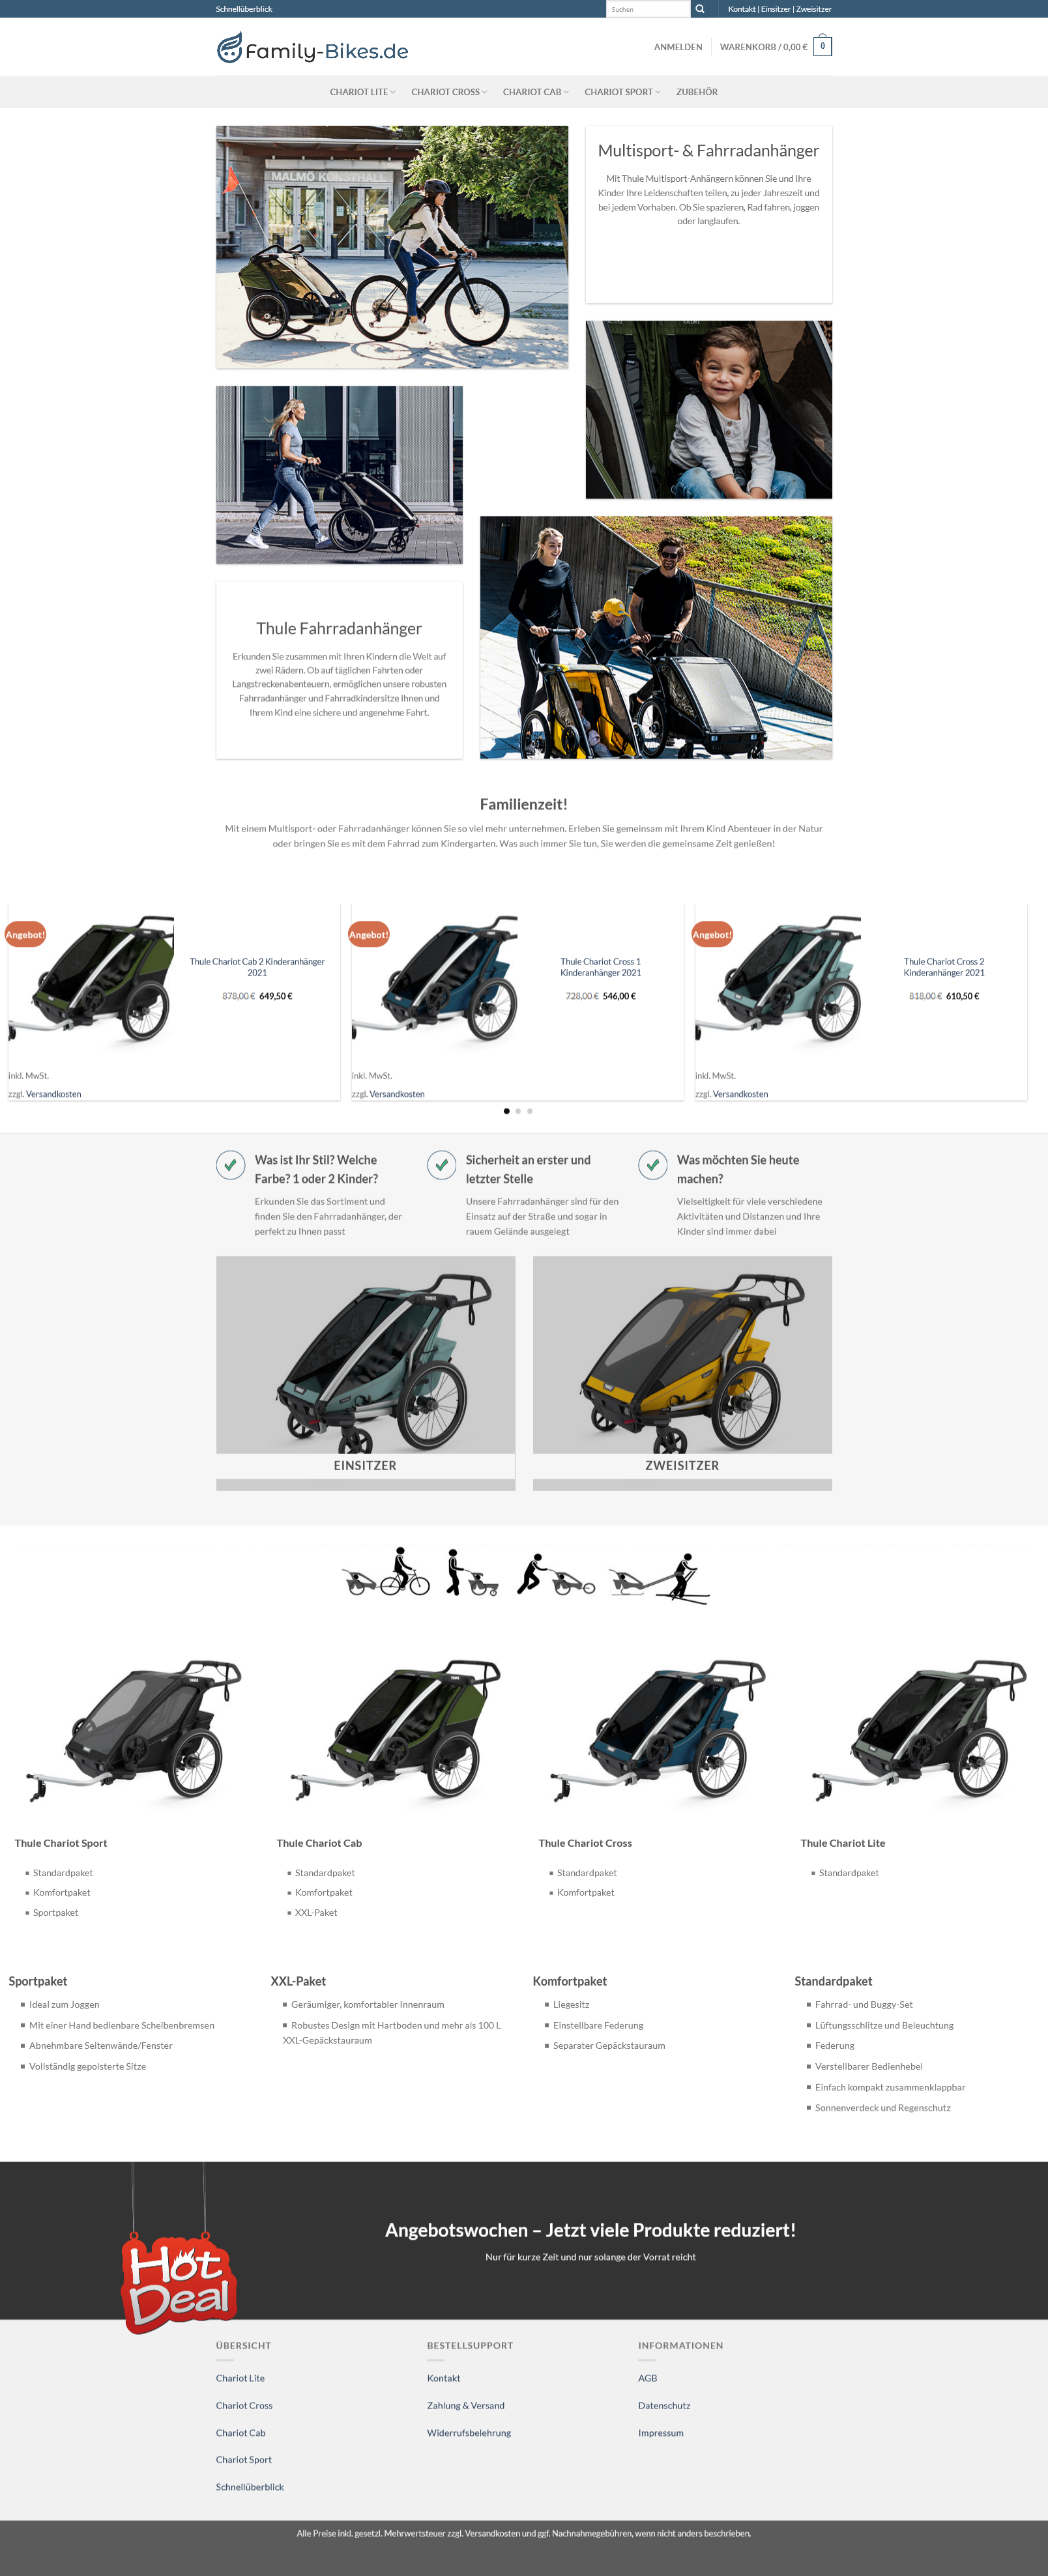Open the Zubehör menu item

point(697,92)
